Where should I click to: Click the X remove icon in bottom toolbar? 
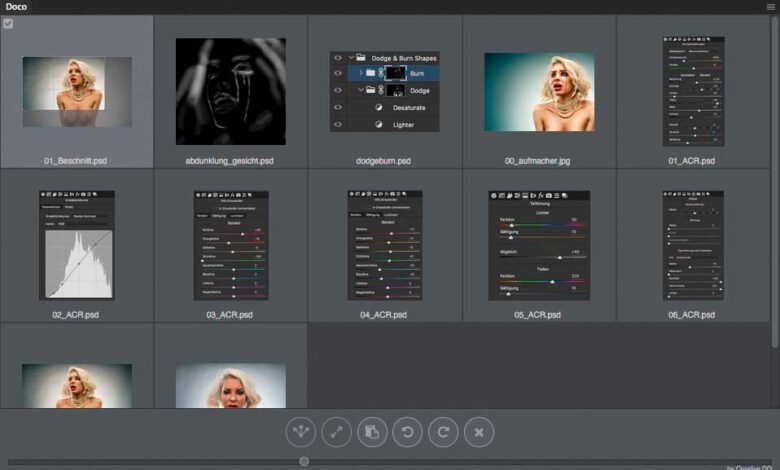point(479,432)
